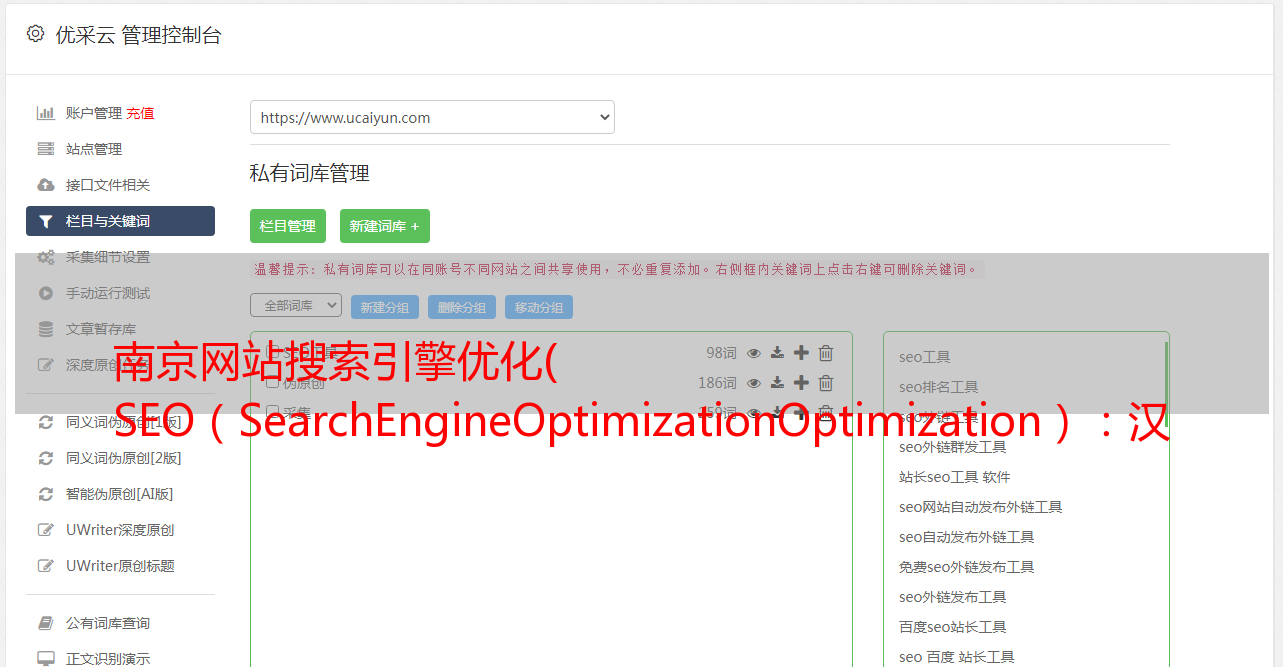Click the gears icon for 采集细节设置

click(46, 257)
